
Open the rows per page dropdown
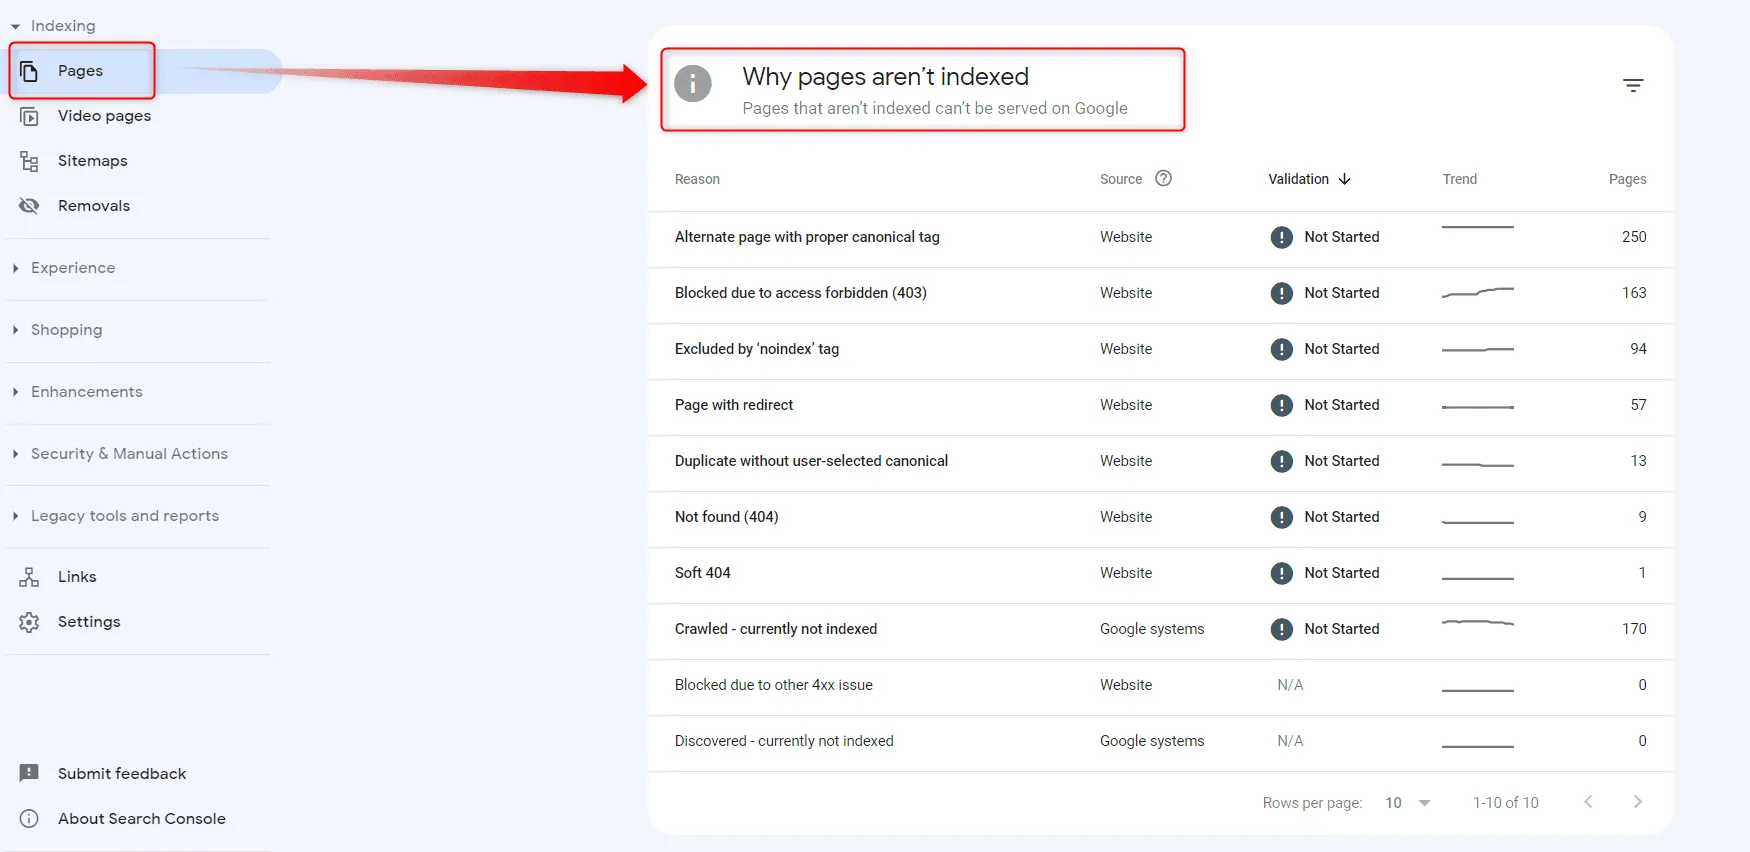pos(1408,803)
